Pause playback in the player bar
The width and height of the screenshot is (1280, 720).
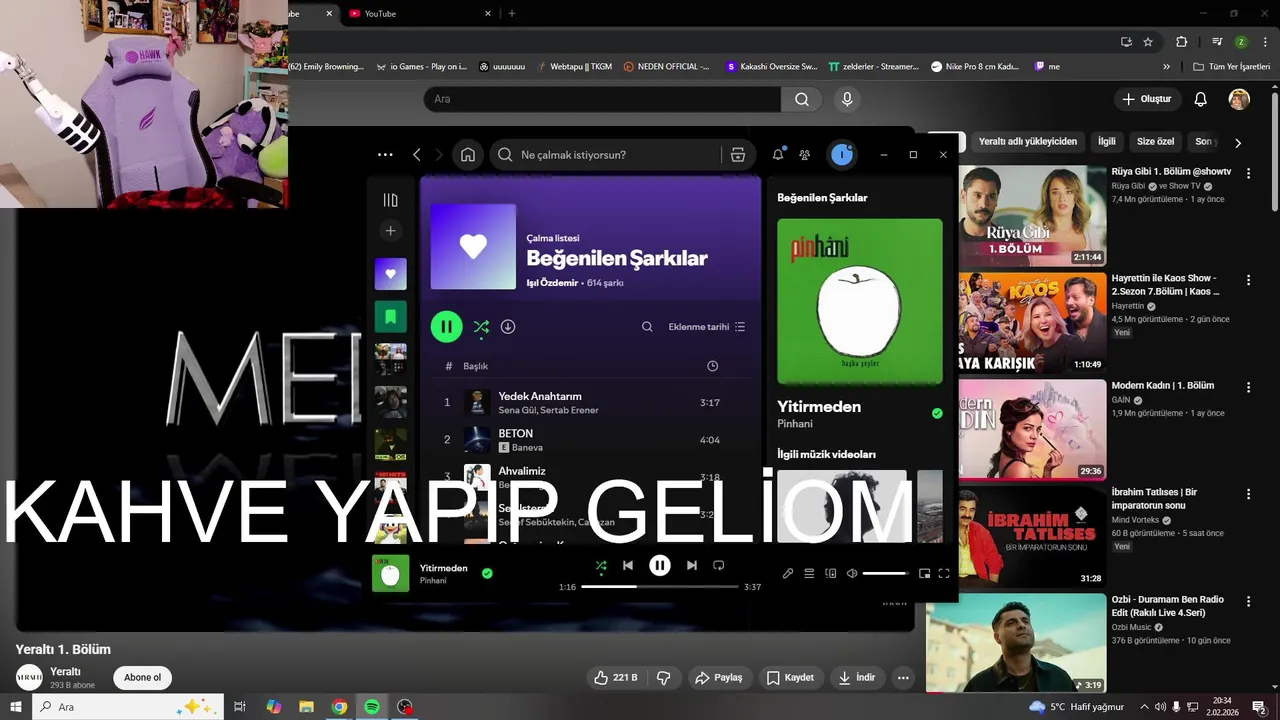(x=660, y=565)
